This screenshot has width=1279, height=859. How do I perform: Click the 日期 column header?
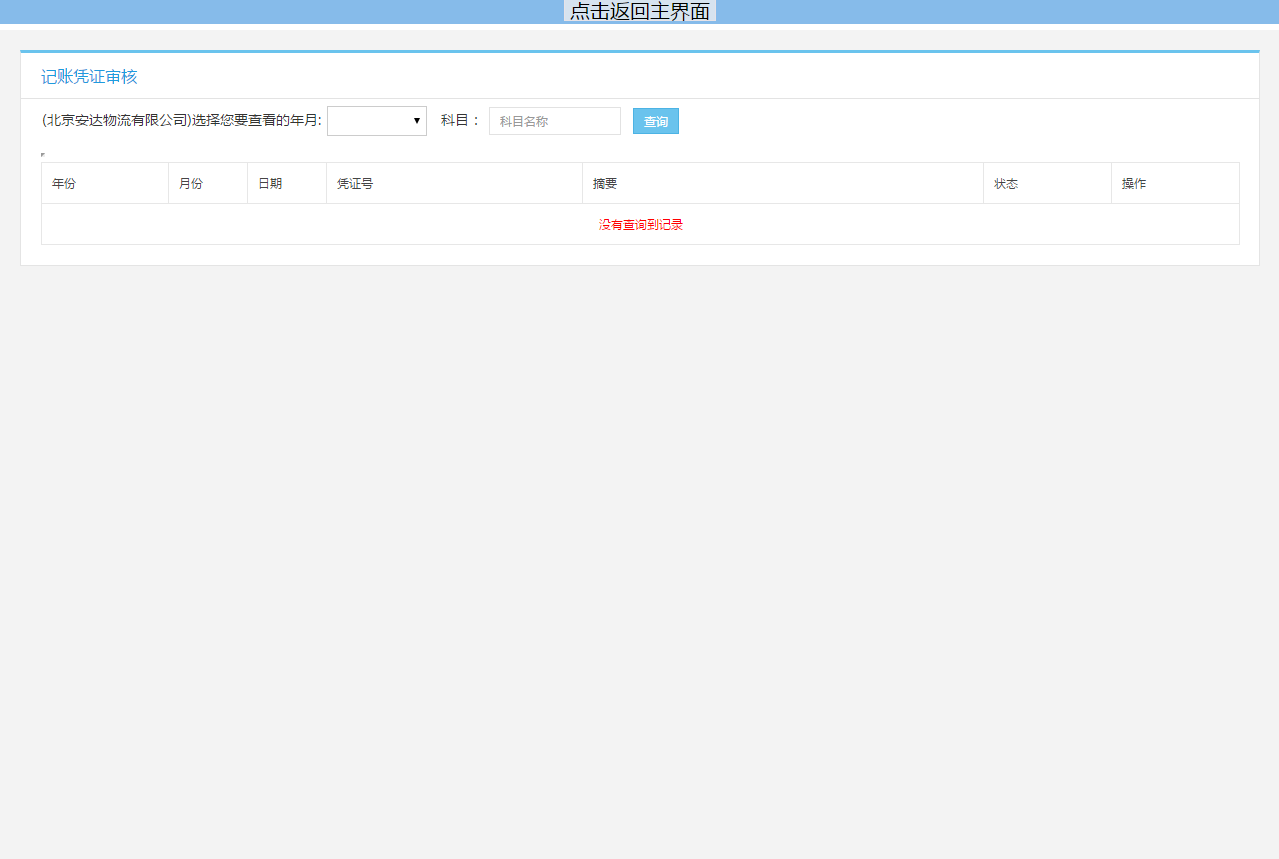click(x=270, y=184)
